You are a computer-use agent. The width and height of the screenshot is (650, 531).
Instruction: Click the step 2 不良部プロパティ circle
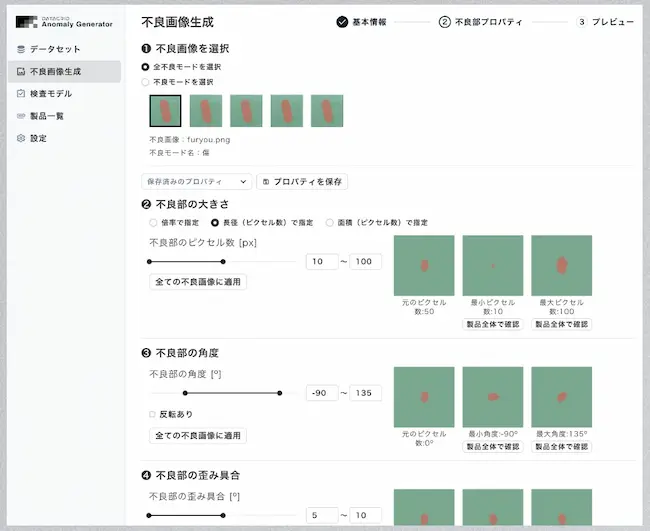pos(444,21)
